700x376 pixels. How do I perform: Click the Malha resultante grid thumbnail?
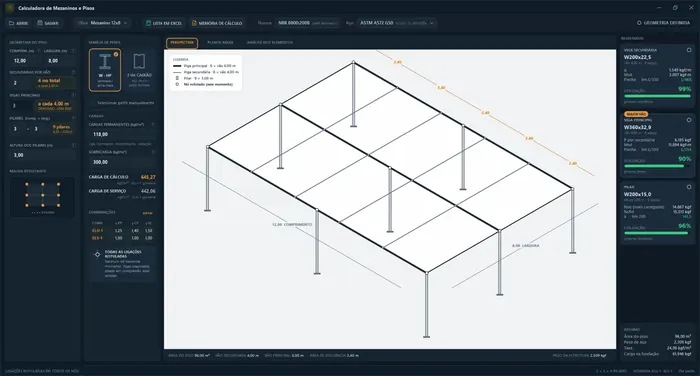(42, 197)
